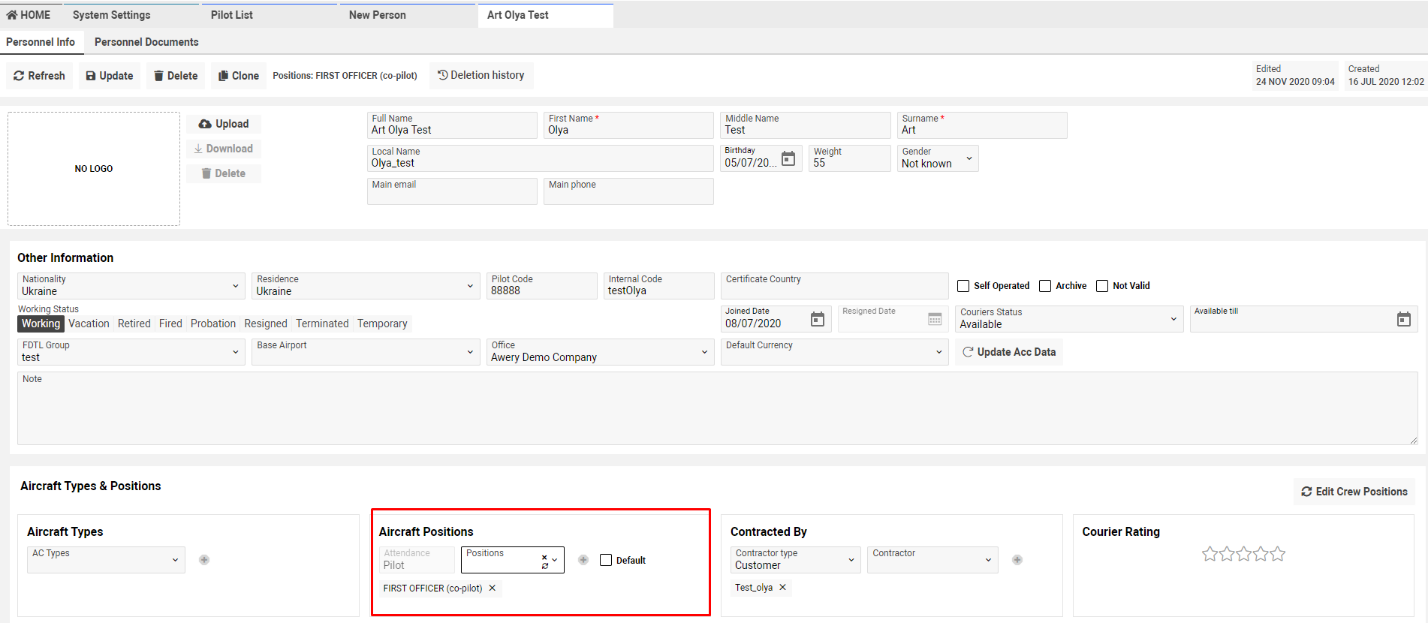
Task: Click the Birthday calendar icon
Action: pyautogui.click(x=788, y=159)
